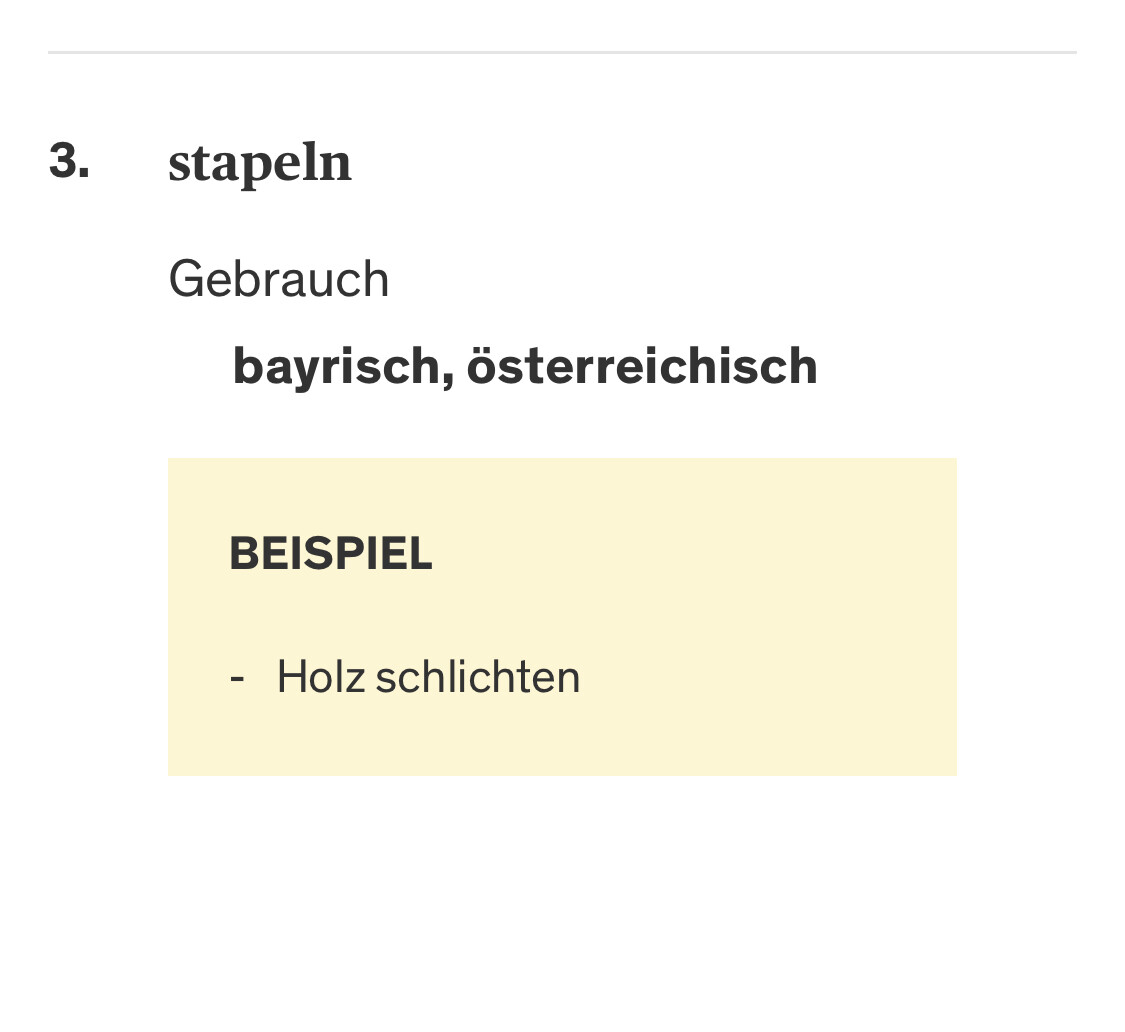Viewport: 1125px width, 1032px height.
Task: Click the gray horizontal divider line
Action: (562, 52)
